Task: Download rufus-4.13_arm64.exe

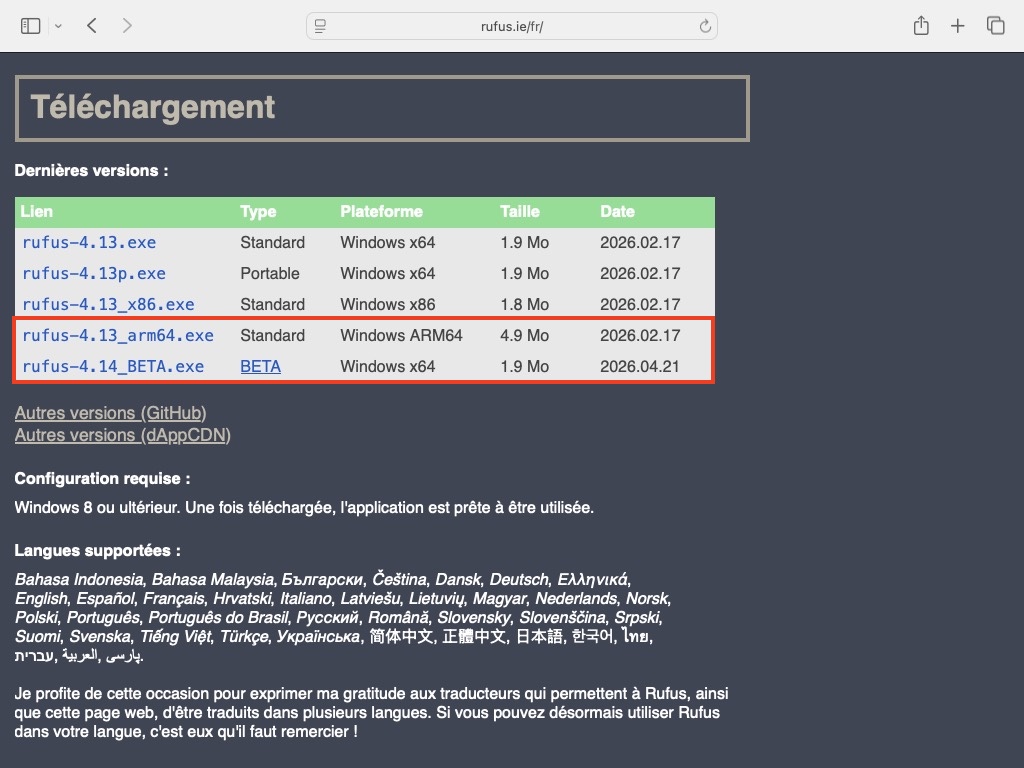Action: pyautogui.click(x=118, y=335)
